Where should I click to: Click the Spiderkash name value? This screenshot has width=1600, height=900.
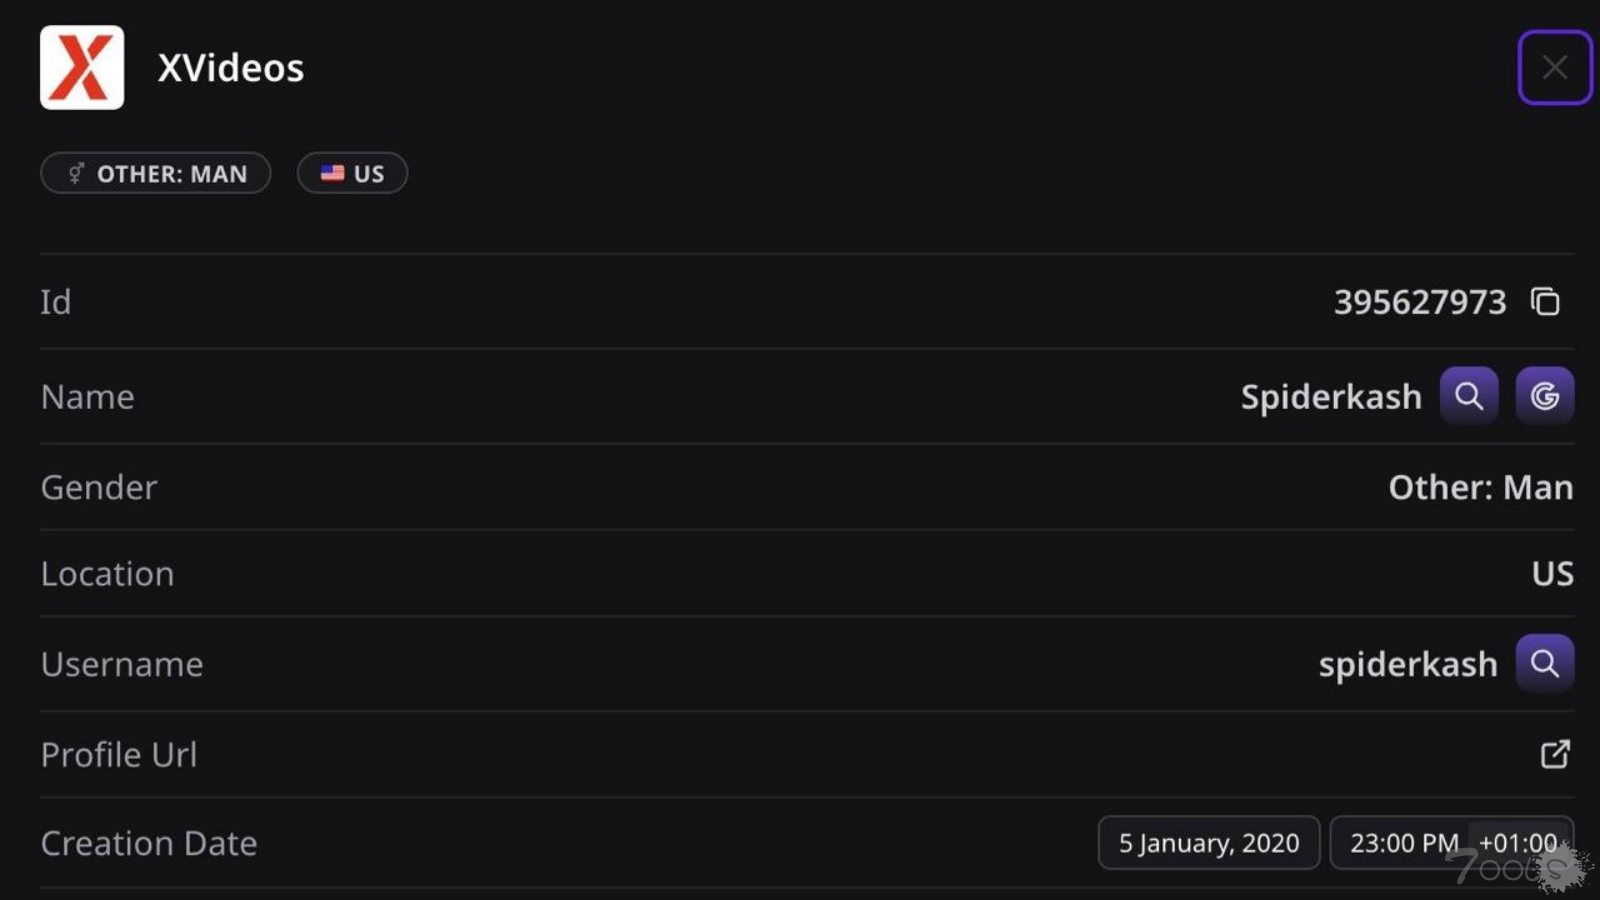point(1330,397)
